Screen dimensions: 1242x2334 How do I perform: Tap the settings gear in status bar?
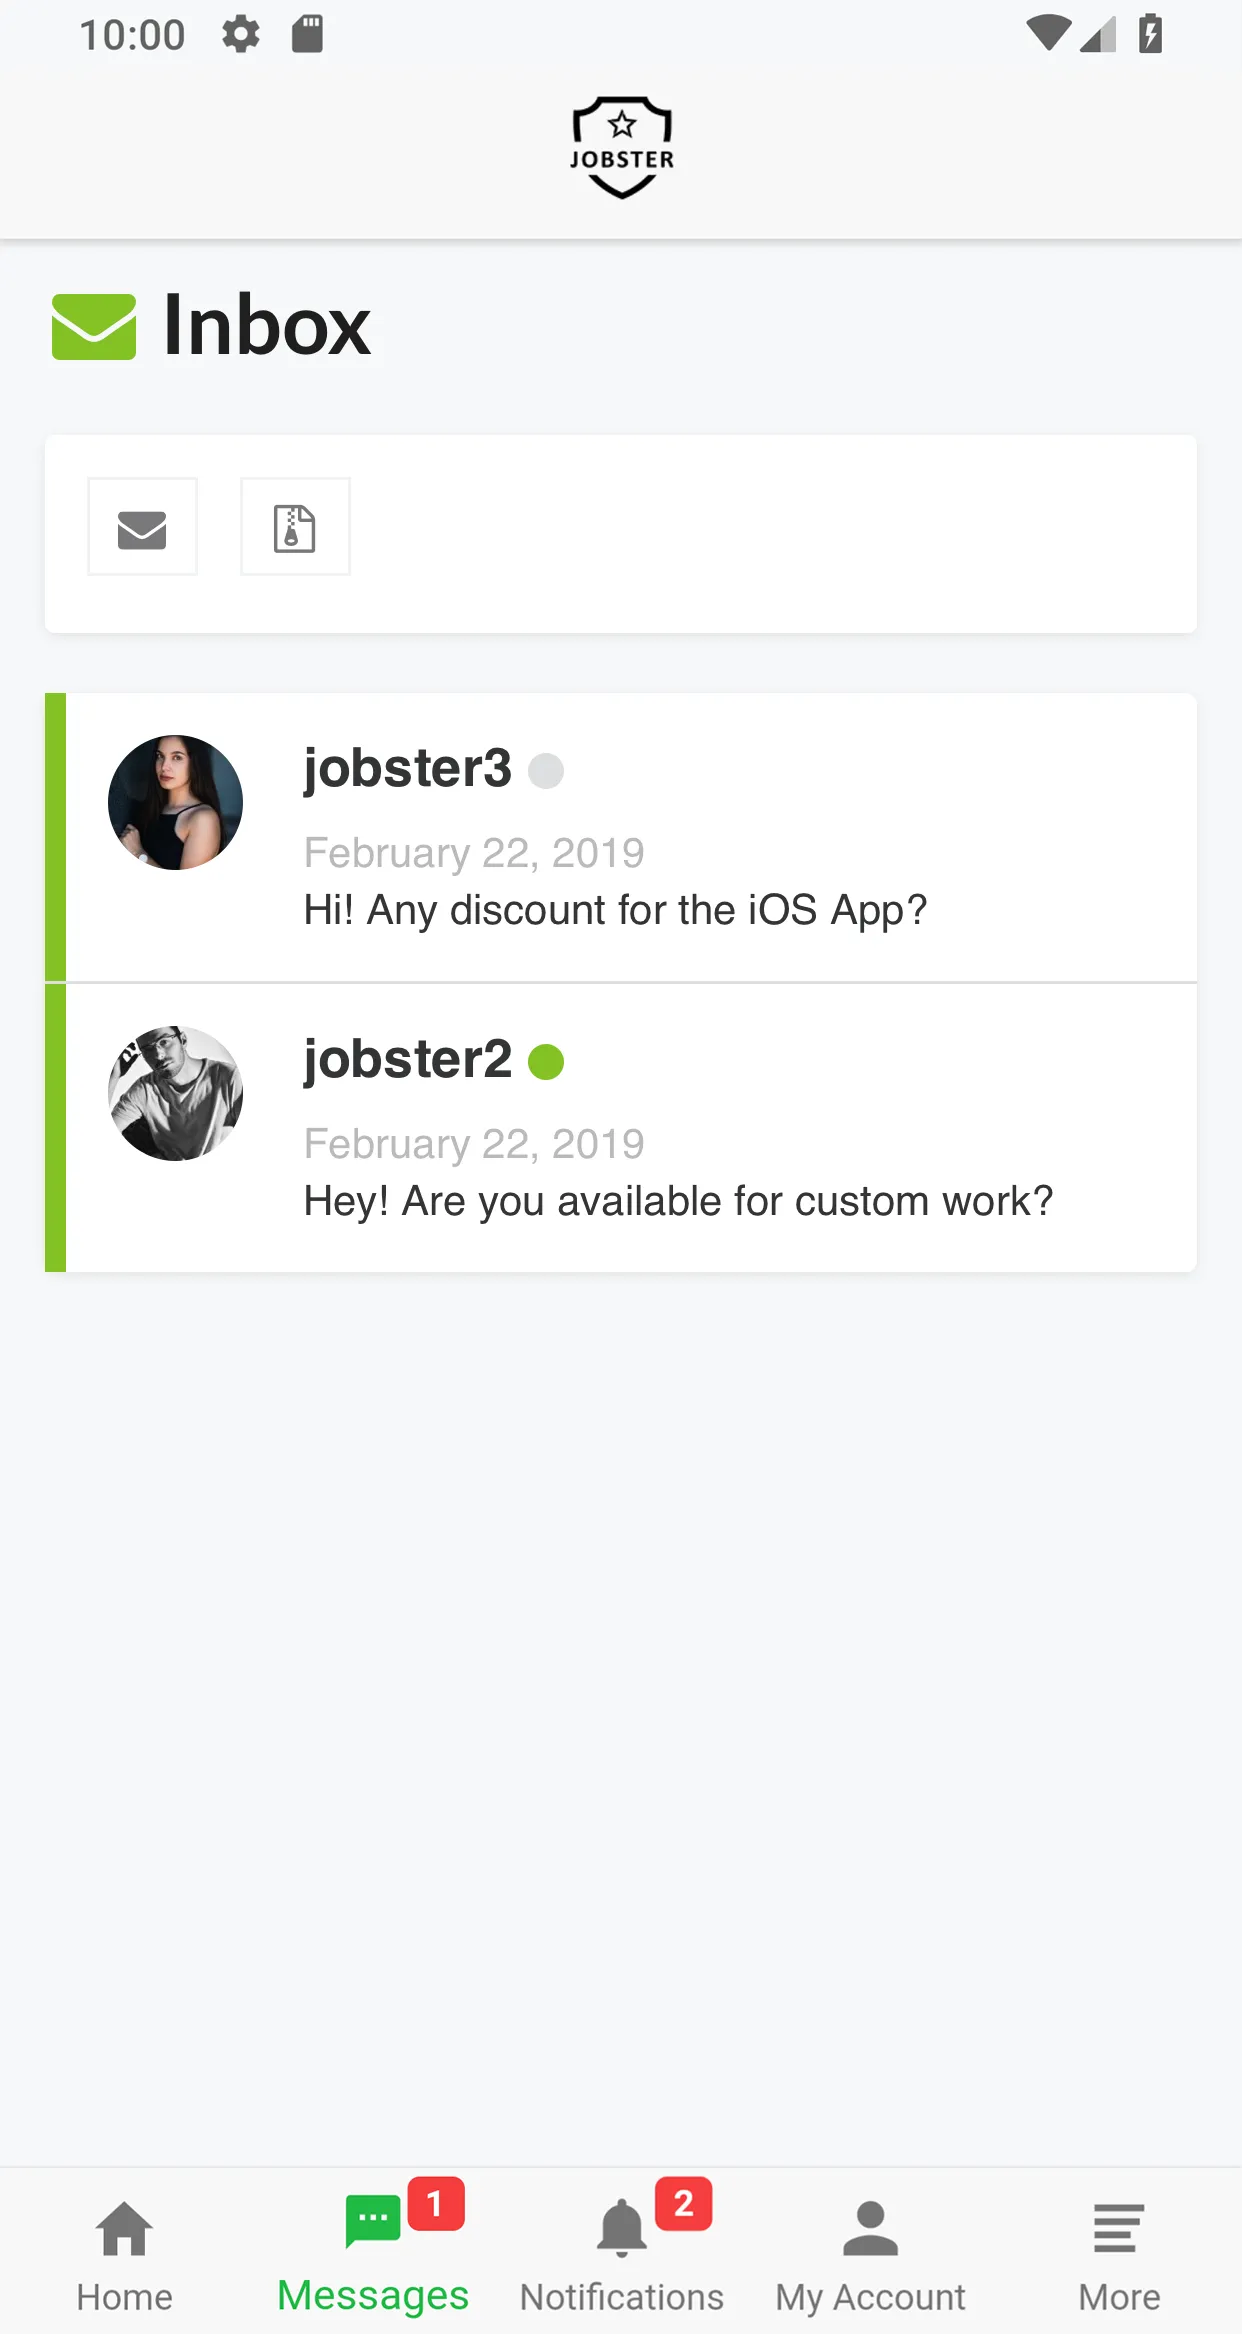click(x=241, y=35)
